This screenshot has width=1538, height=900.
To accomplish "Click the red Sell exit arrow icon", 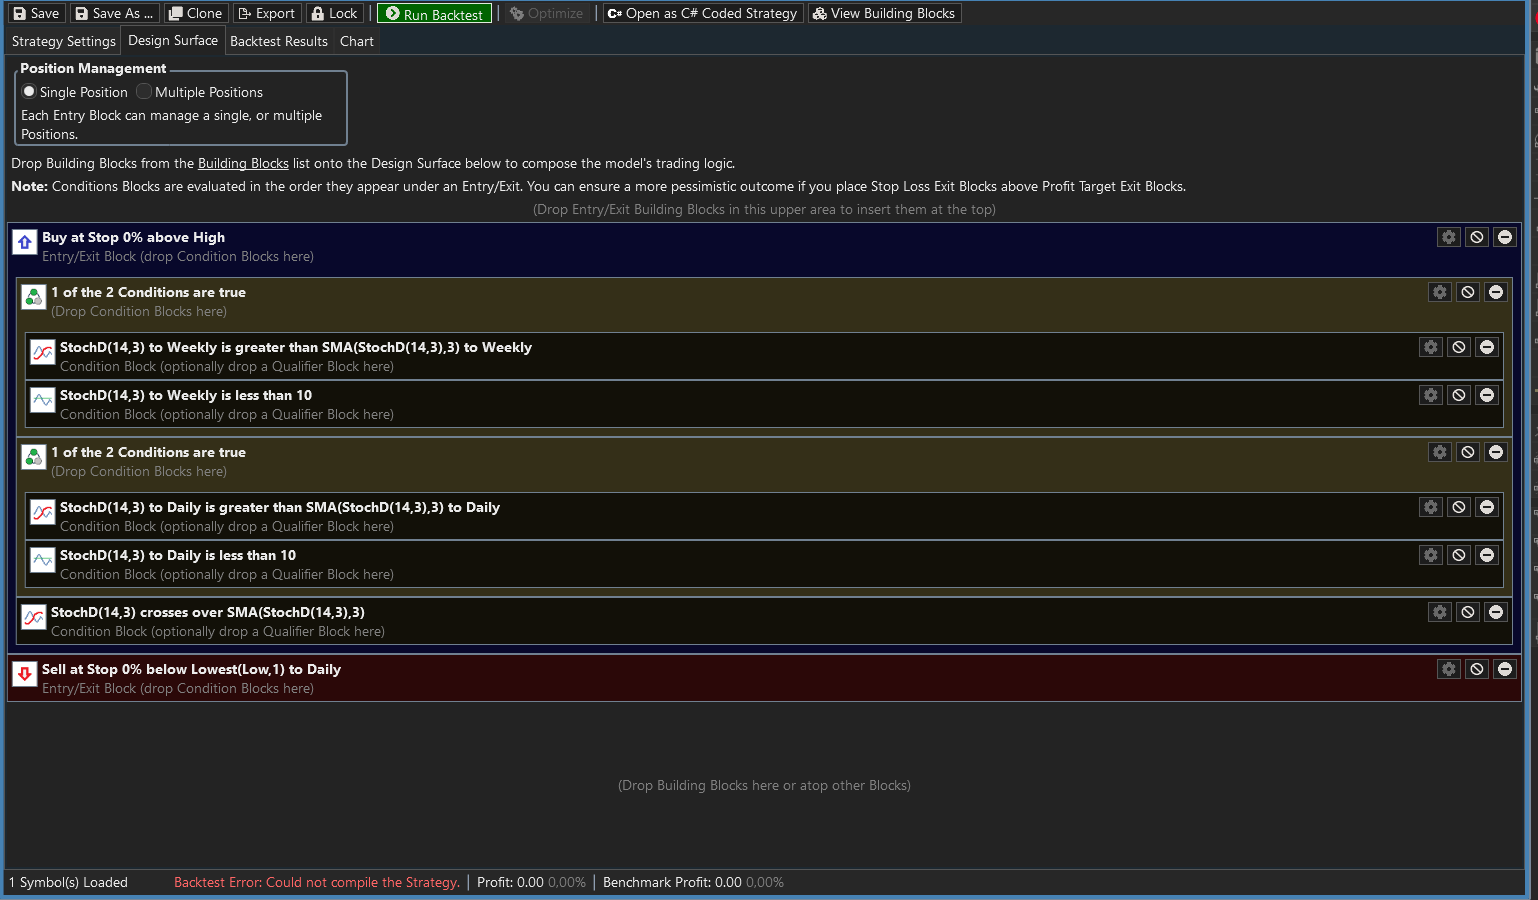I will (24, 675).
